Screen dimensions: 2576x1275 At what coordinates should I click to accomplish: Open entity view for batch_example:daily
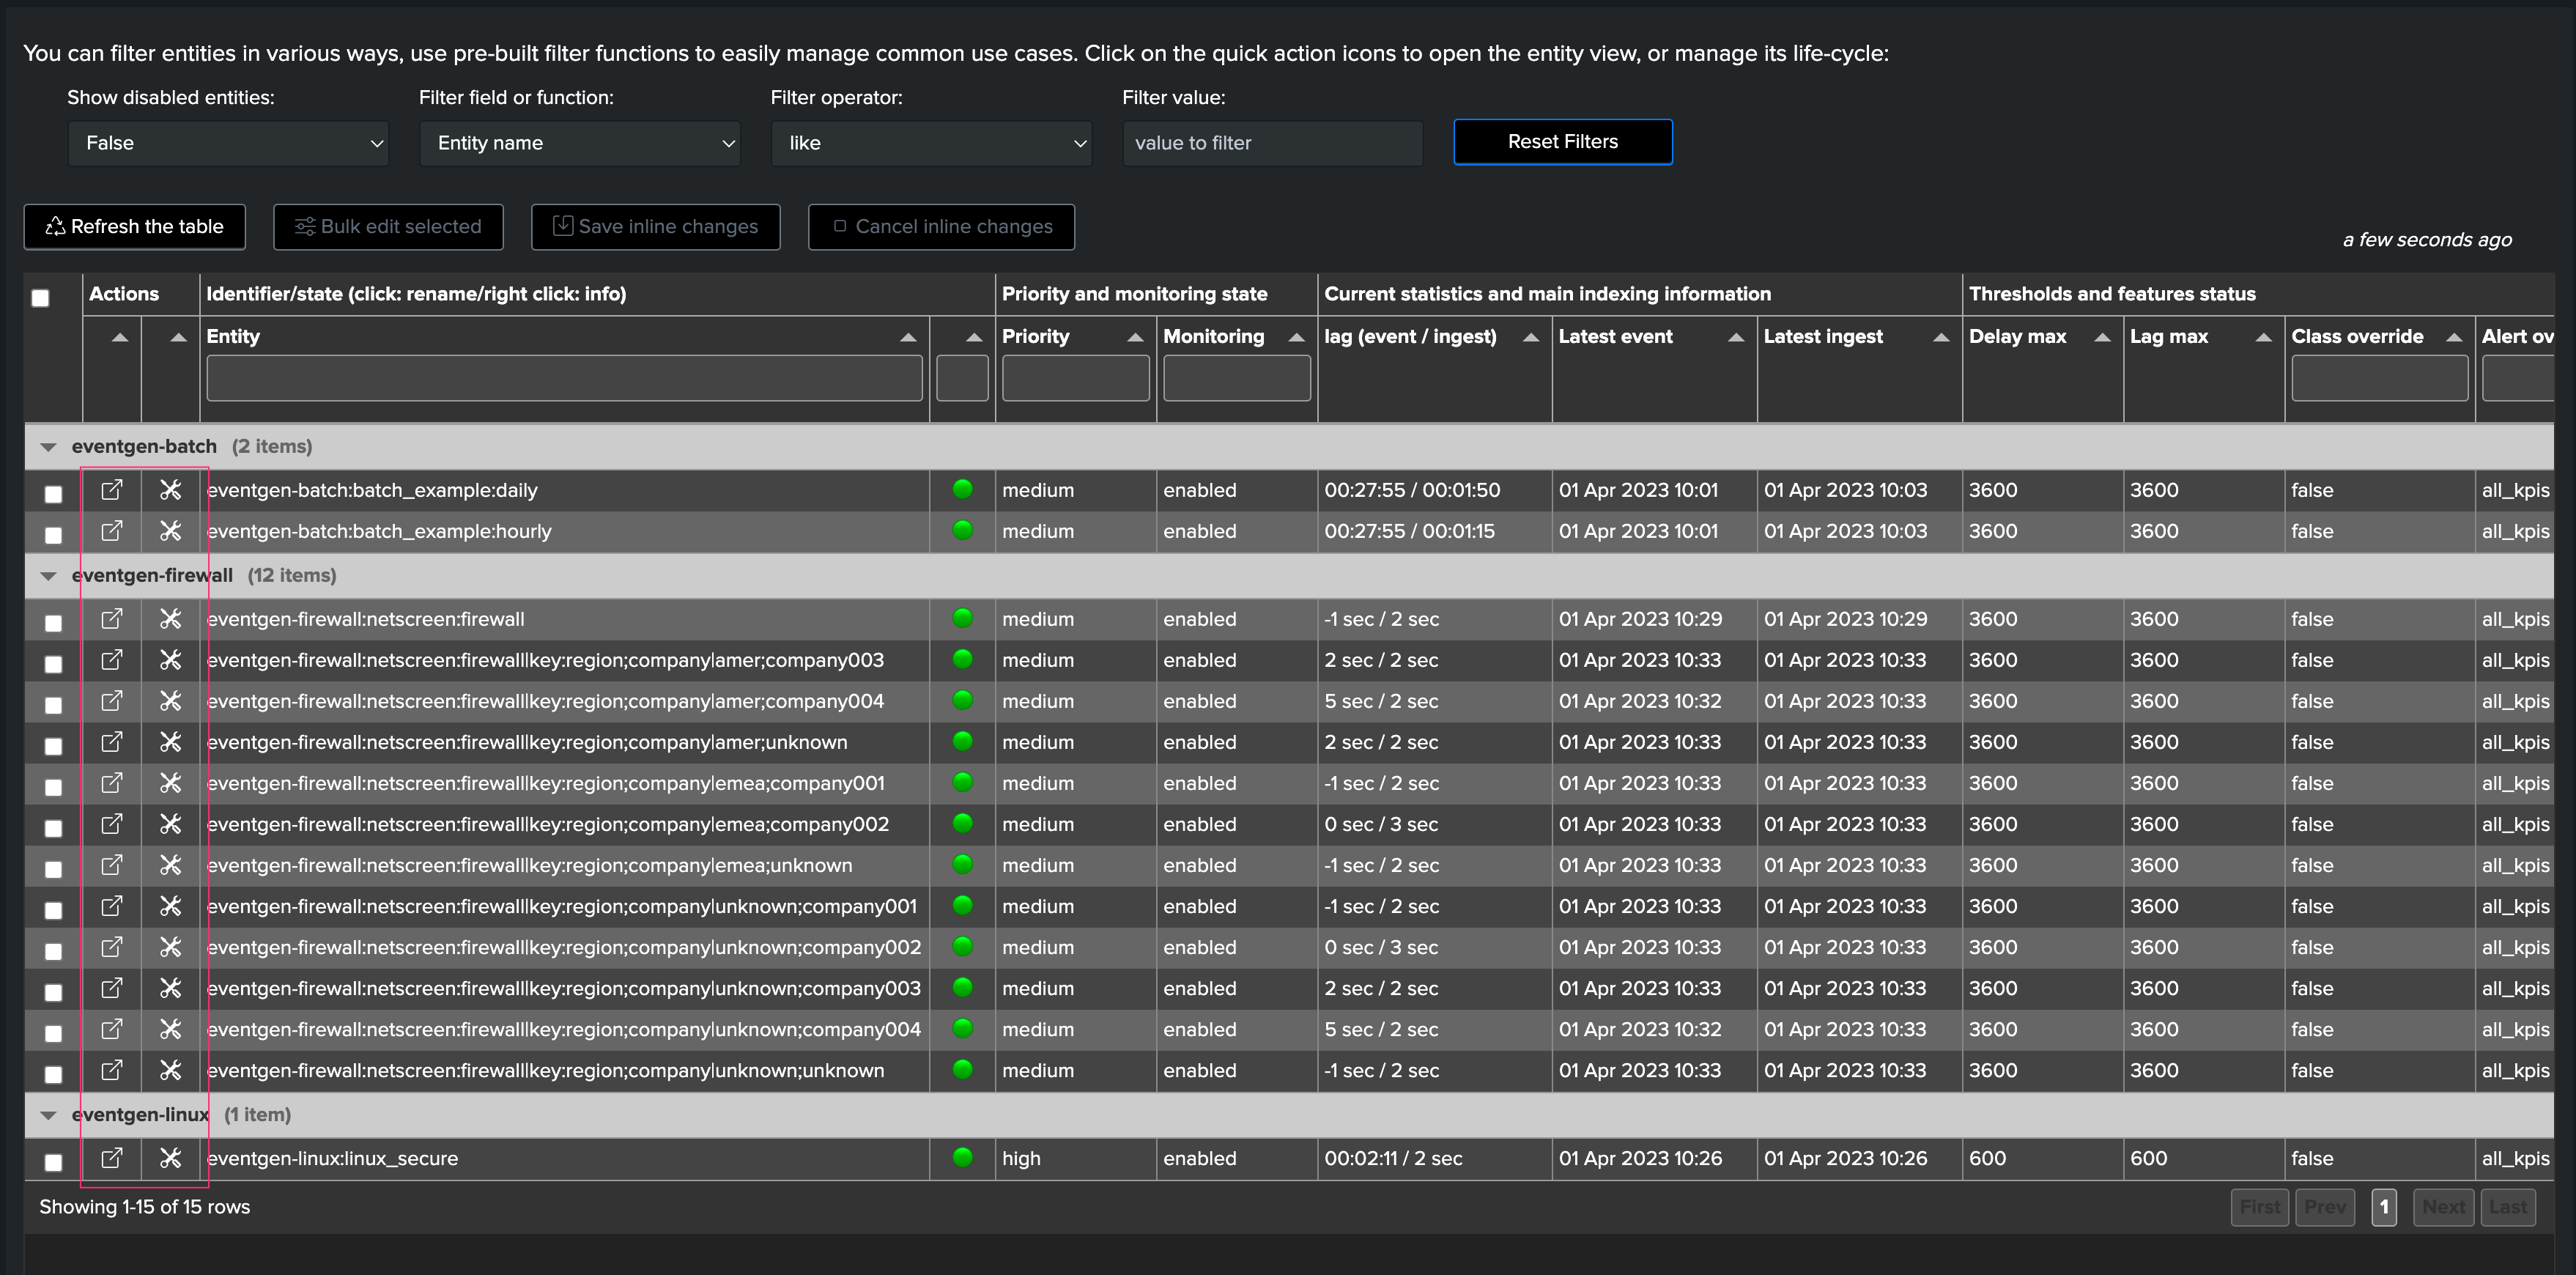[x=112, y=490]
